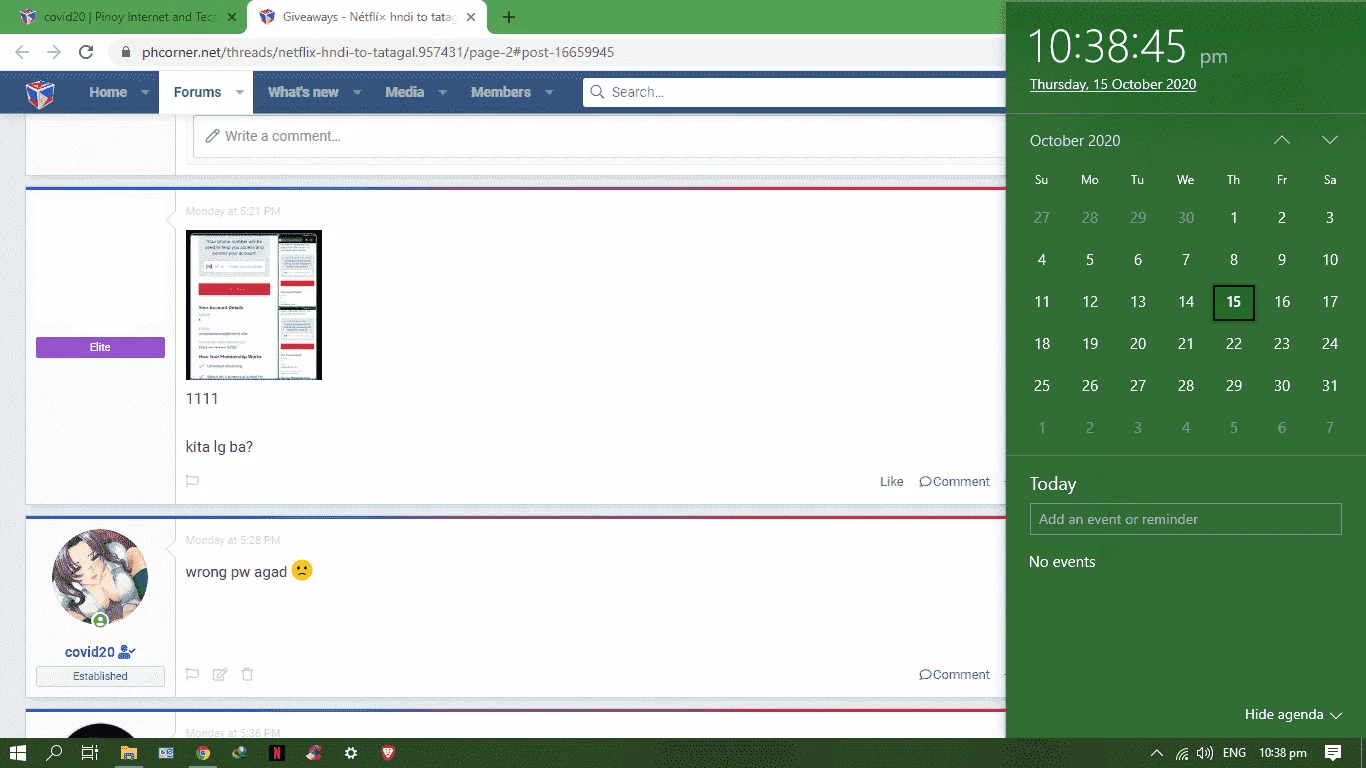Click in the Write a comment field
The image size is (1366, 768).
(598, 136)
